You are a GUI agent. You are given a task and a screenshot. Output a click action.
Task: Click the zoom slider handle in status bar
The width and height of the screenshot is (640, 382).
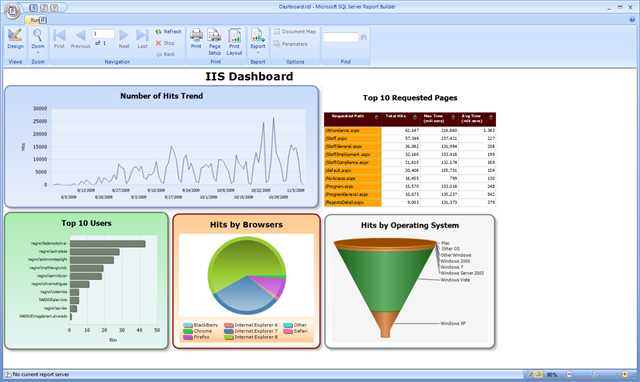pyautogui.click(x=594, y=374)
